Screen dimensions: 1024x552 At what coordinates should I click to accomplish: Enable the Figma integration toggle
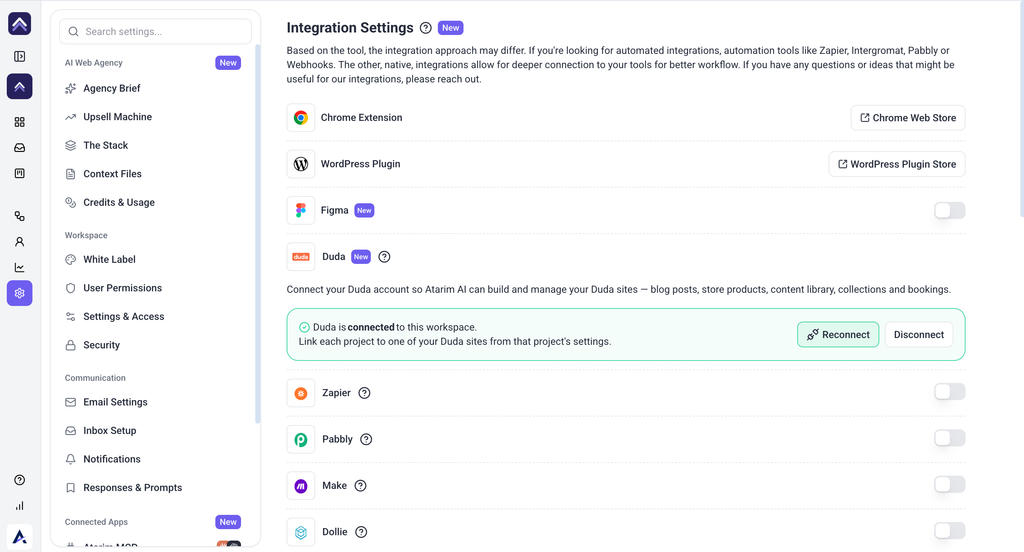pyautogui.click(x=949, y=210)
